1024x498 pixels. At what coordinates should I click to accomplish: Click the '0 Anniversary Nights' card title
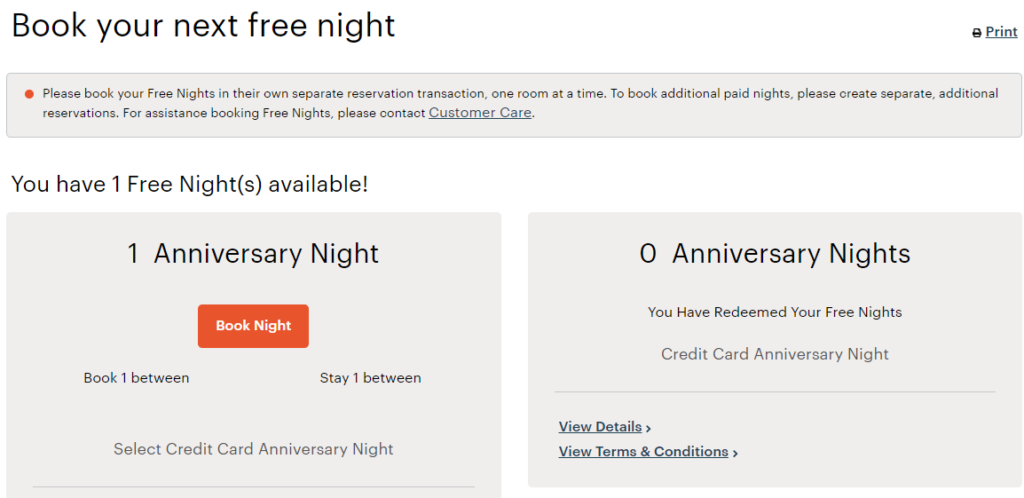click(x=775, y=254)
